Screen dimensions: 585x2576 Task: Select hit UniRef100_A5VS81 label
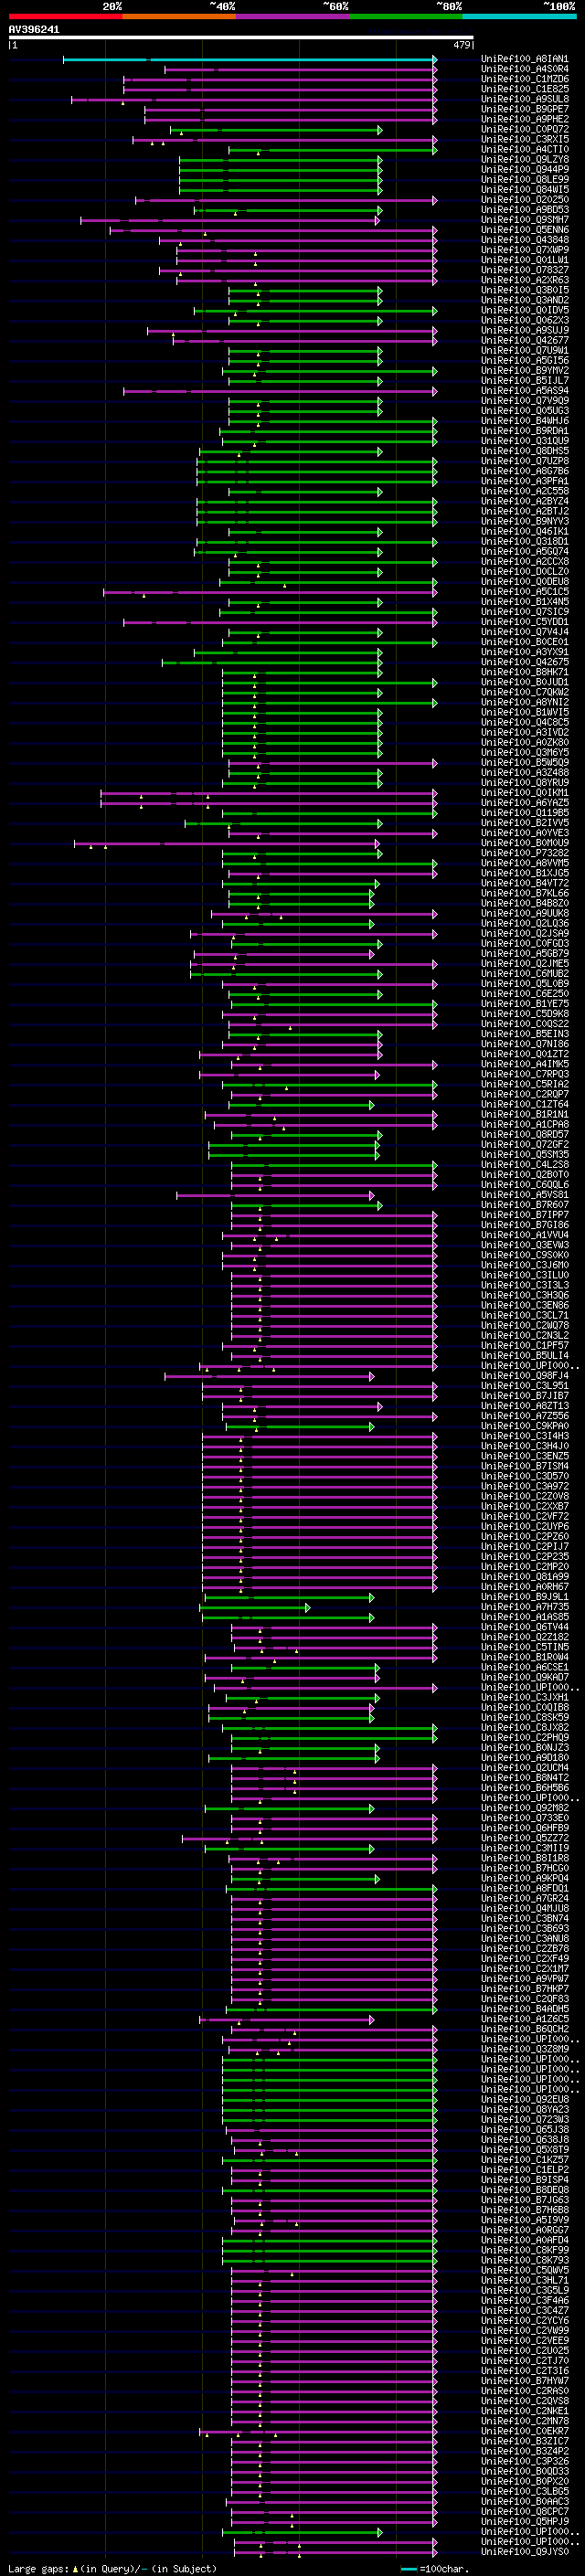pos(525,1195)
